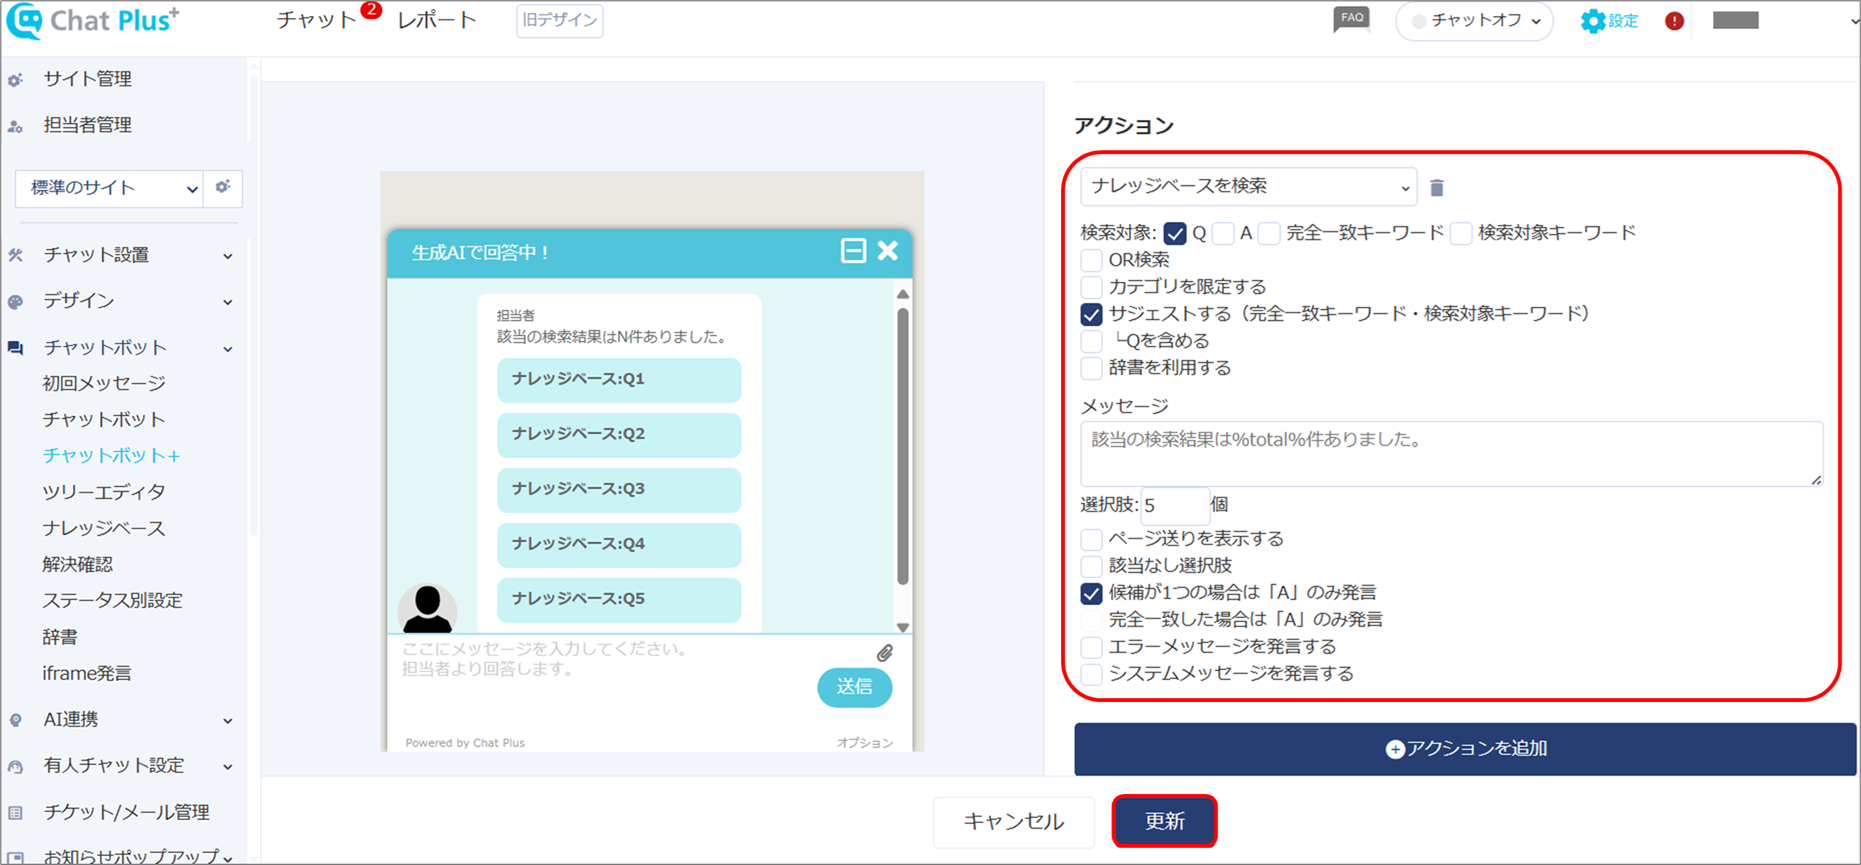The height and width of the screenshot is (865, 1861).
Task: Collapse the チャットボット menu chevron
Action: tap(228, 349)
